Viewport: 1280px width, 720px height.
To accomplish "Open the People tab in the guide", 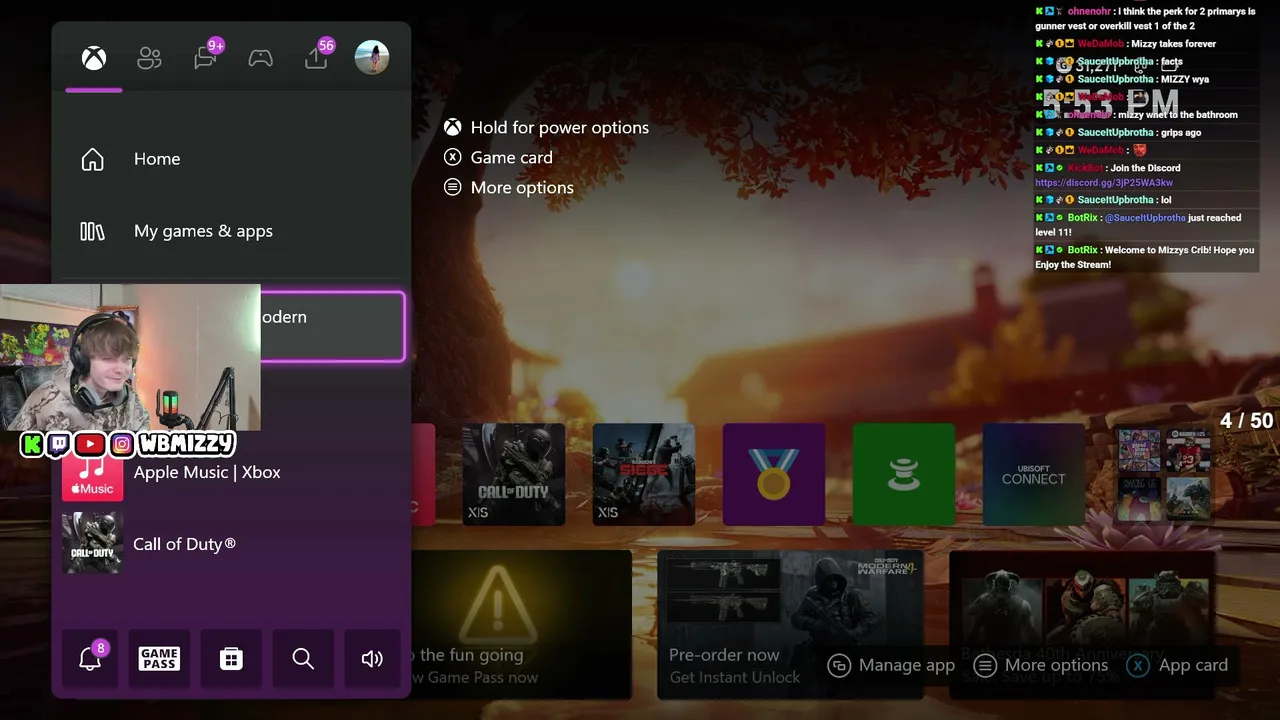I will (x=149, y=58).
